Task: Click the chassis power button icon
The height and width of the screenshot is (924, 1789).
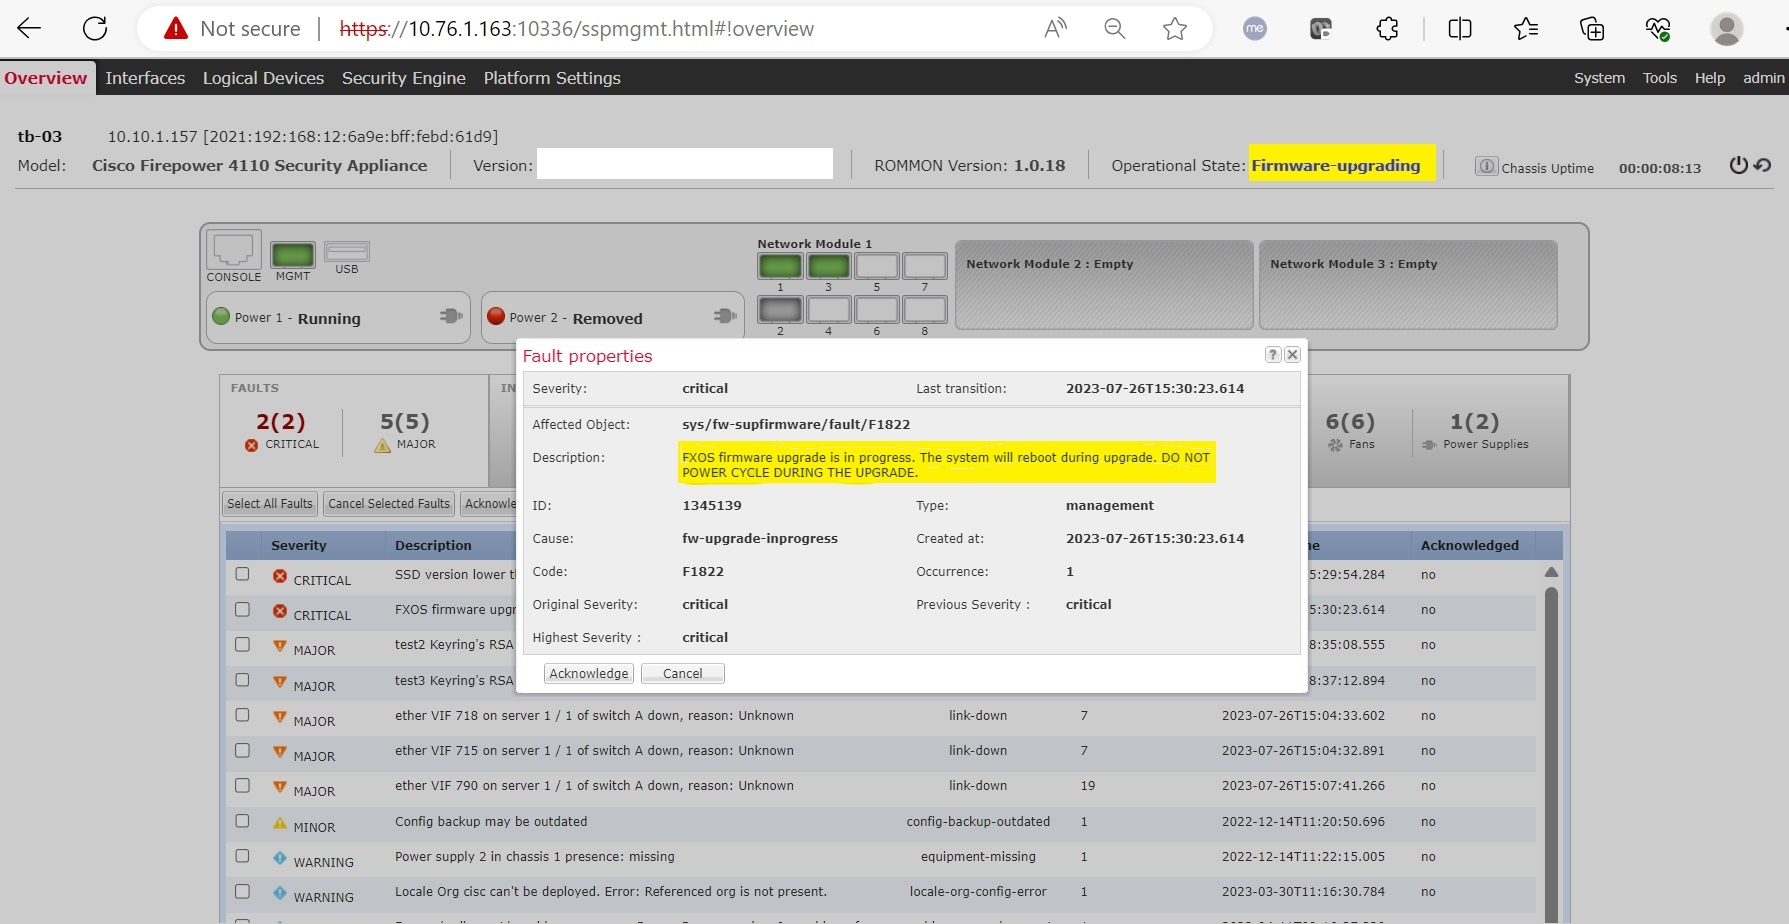Action: tap(1737, 165)
